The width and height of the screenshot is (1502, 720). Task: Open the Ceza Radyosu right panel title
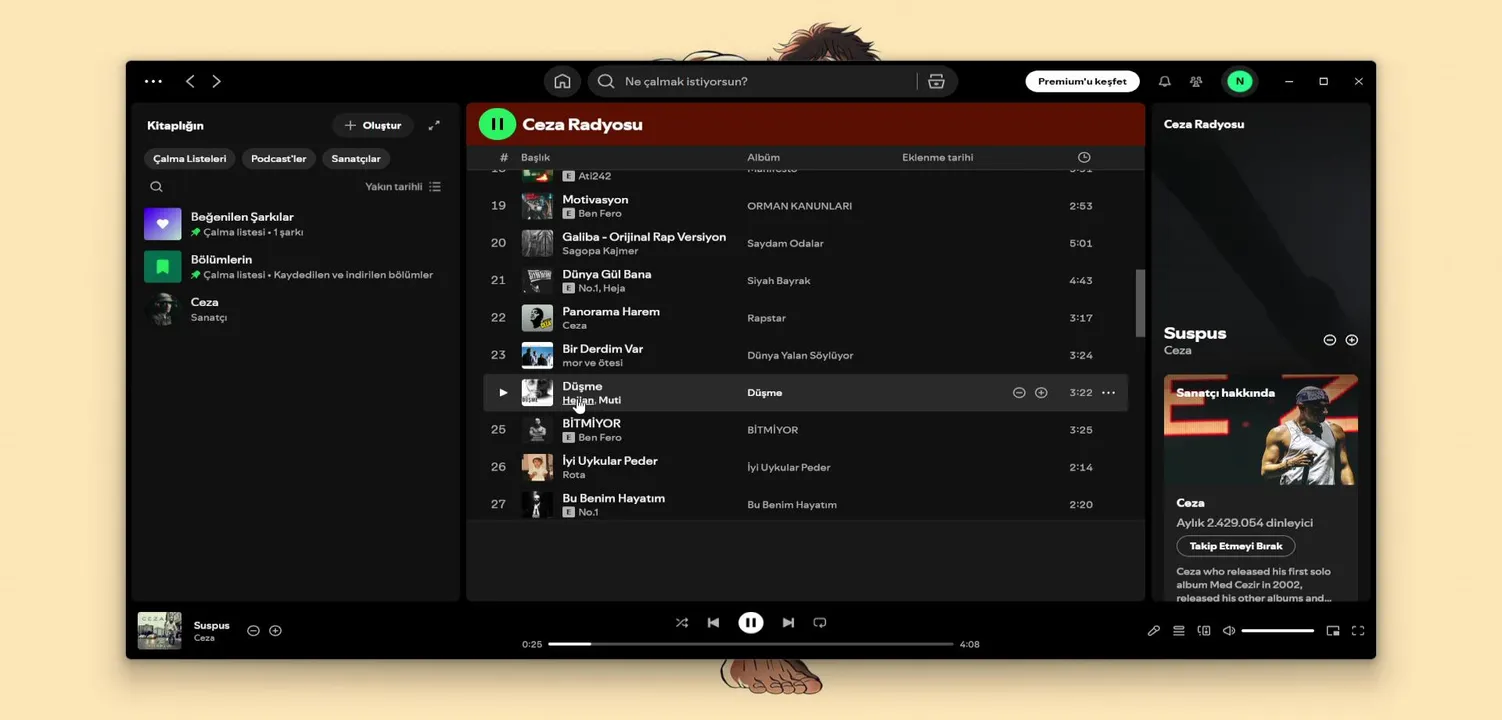(1204, 124)
